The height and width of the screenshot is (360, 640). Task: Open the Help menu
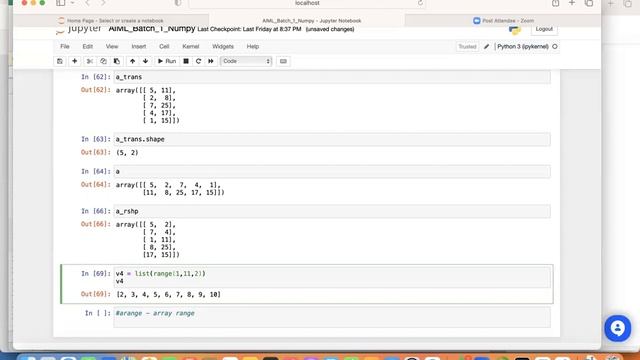tap(253, 47)
